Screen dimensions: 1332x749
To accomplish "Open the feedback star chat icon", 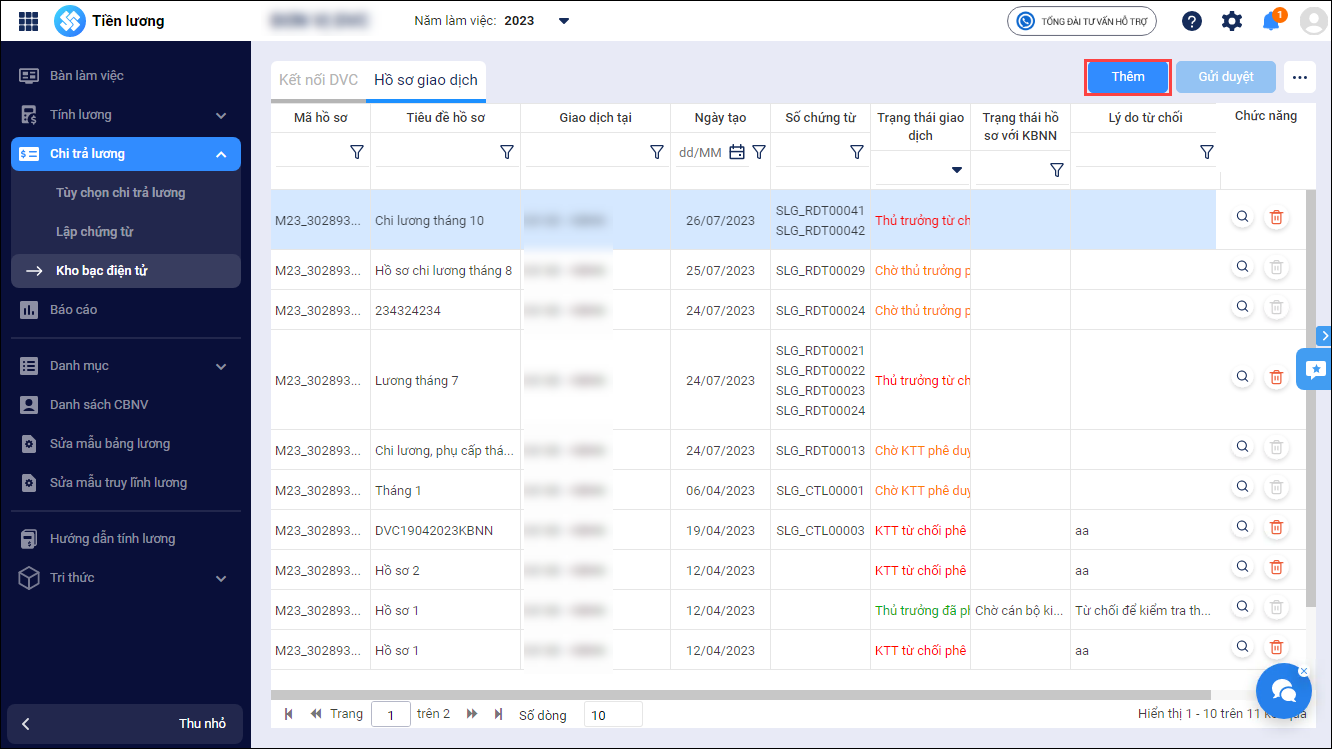I will click(1314, 369).
